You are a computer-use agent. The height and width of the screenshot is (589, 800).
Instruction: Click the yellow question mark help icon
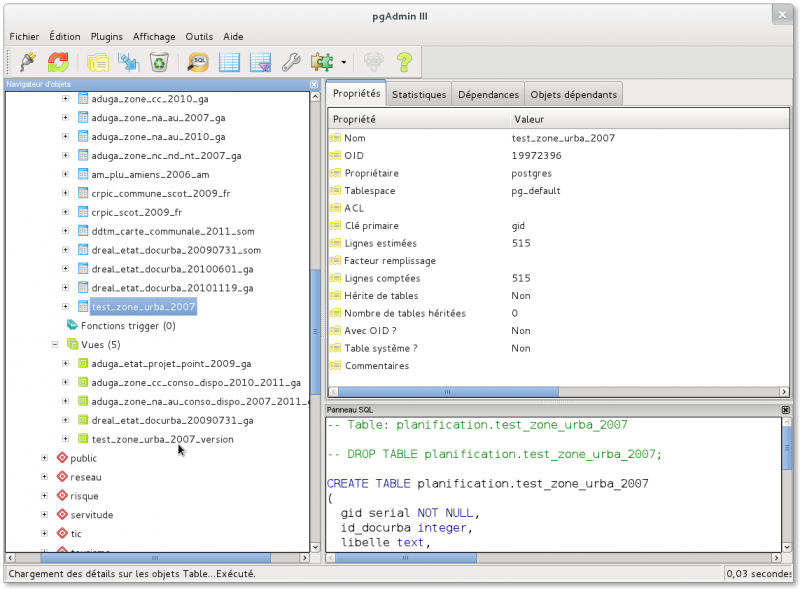tap(404, 62)
